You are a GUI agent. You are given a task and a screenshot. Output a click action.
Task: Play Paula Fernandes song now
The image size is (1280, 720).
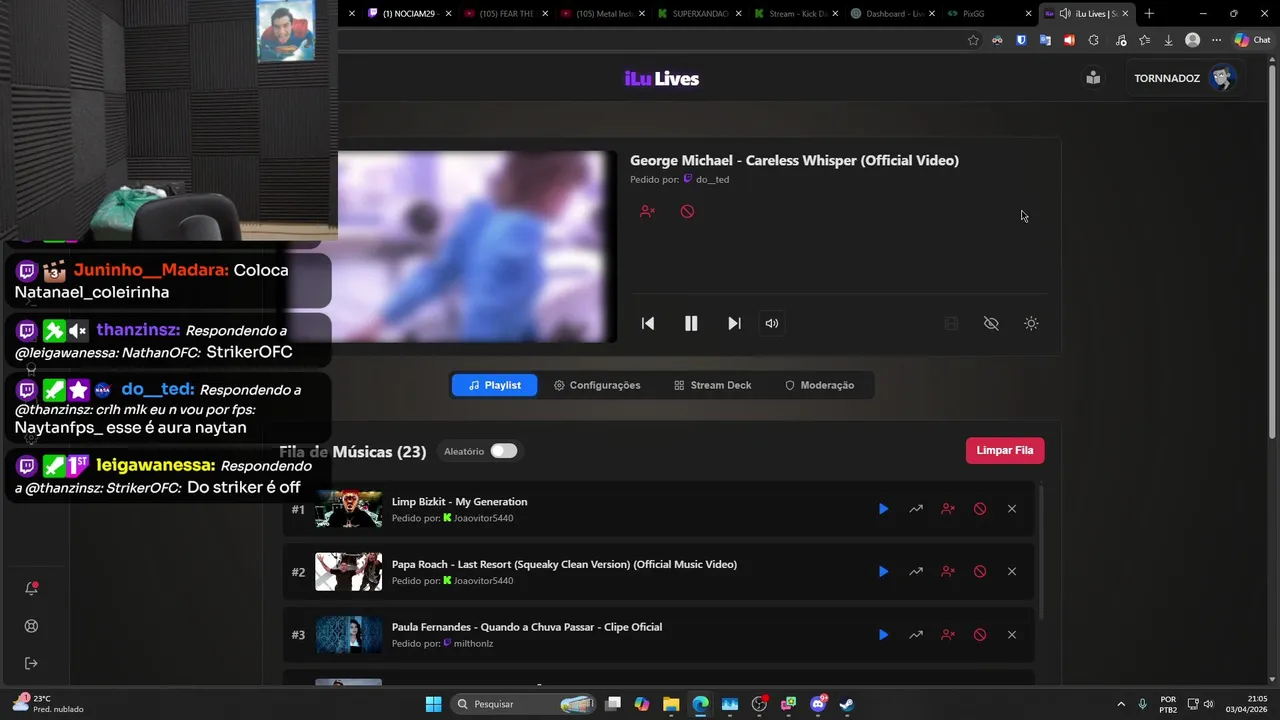(x=883, y=635)
